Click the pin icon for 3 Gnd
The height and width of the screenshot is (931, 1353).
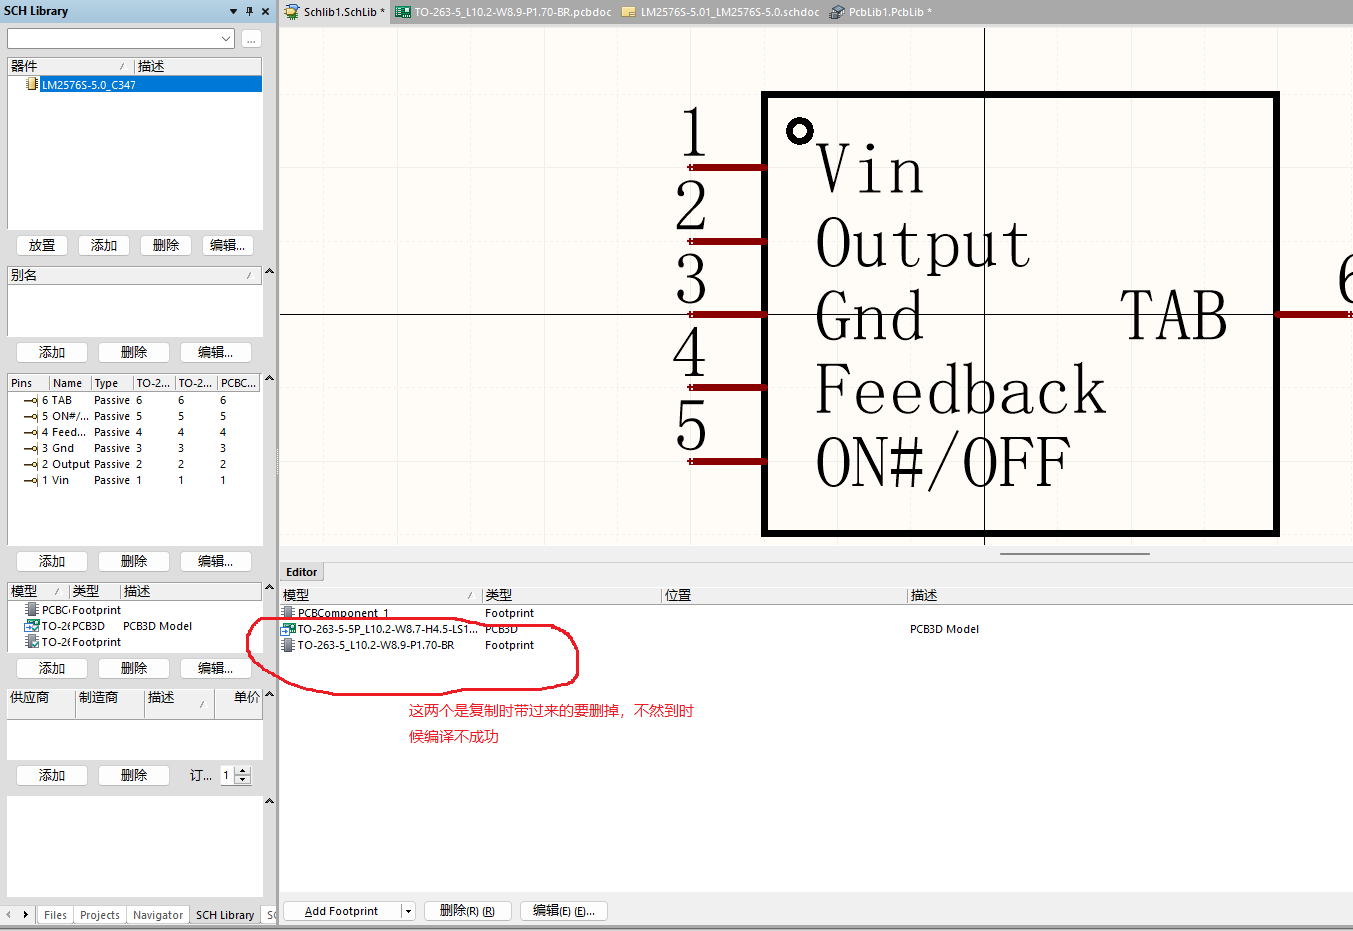click(x=30, y=448)
